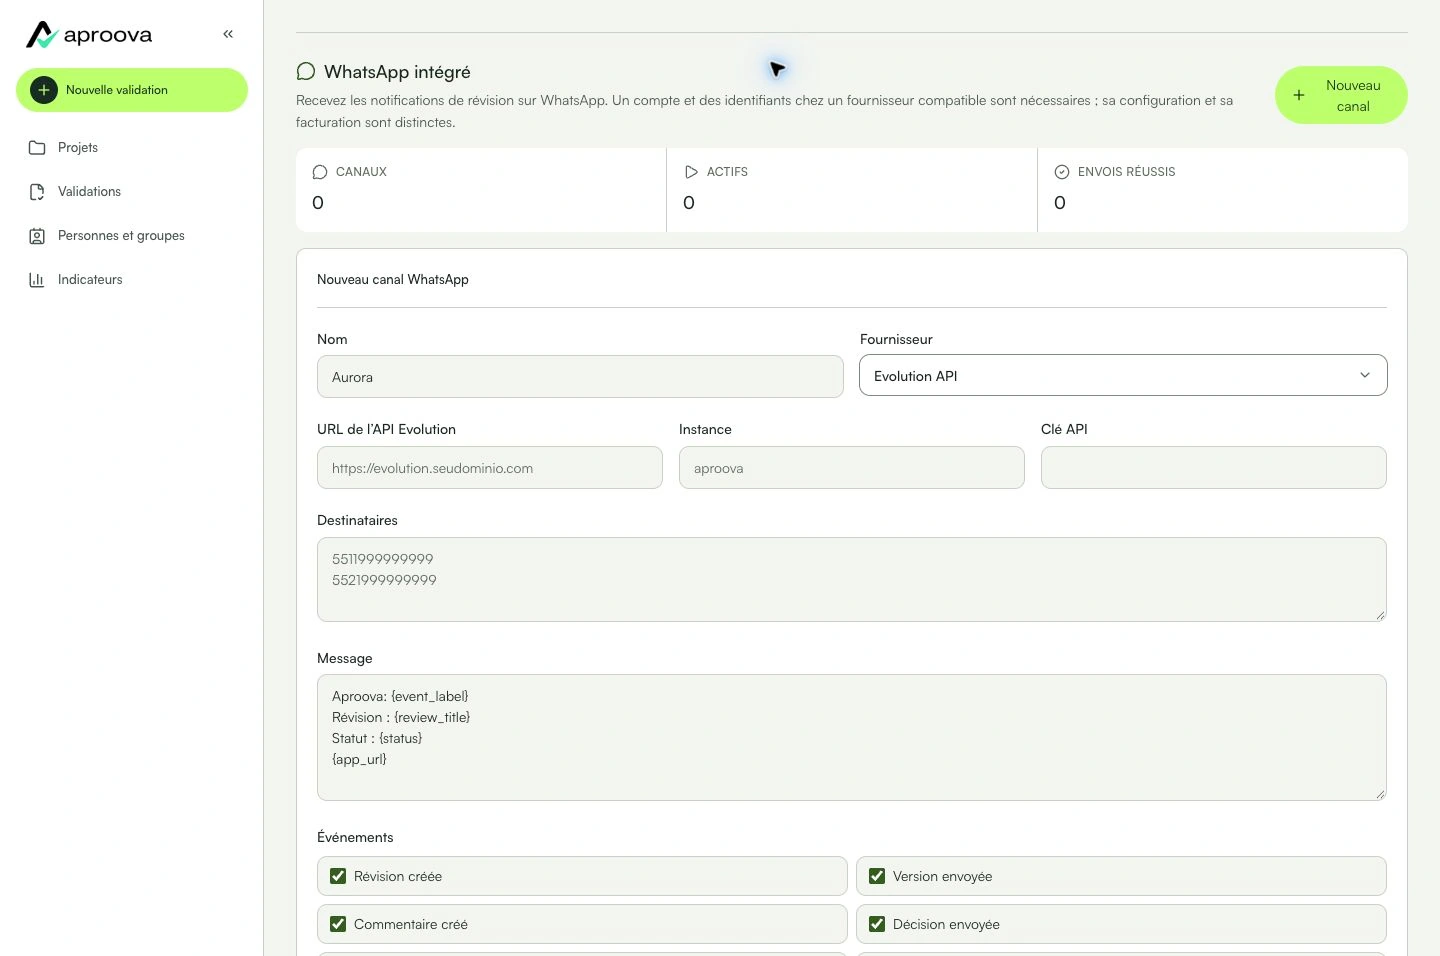Image resolution: width=1440 pixels, height=956 pixels.
Task: Click the Indicateurs chart icon
Action: [37, 280]
